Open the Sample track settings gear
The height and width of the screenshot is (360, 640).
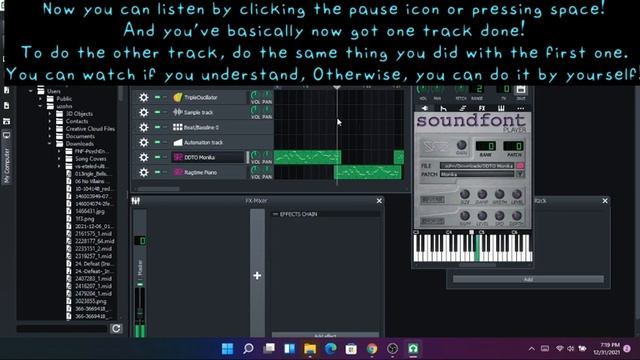click(143, 112)
